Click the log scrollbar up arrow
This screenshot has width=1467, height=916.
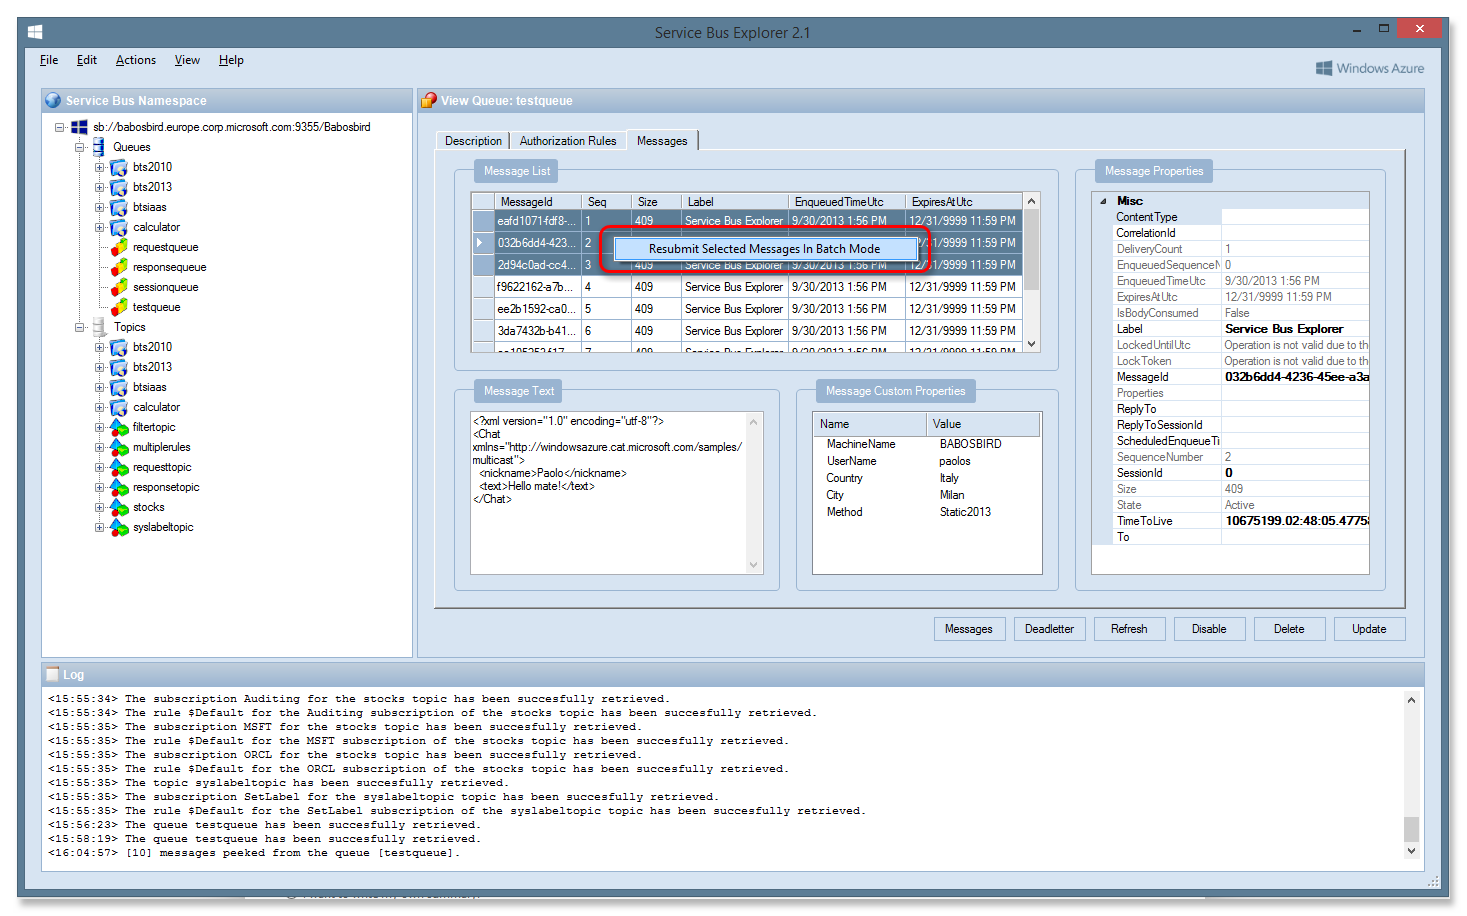[1411, 700]
